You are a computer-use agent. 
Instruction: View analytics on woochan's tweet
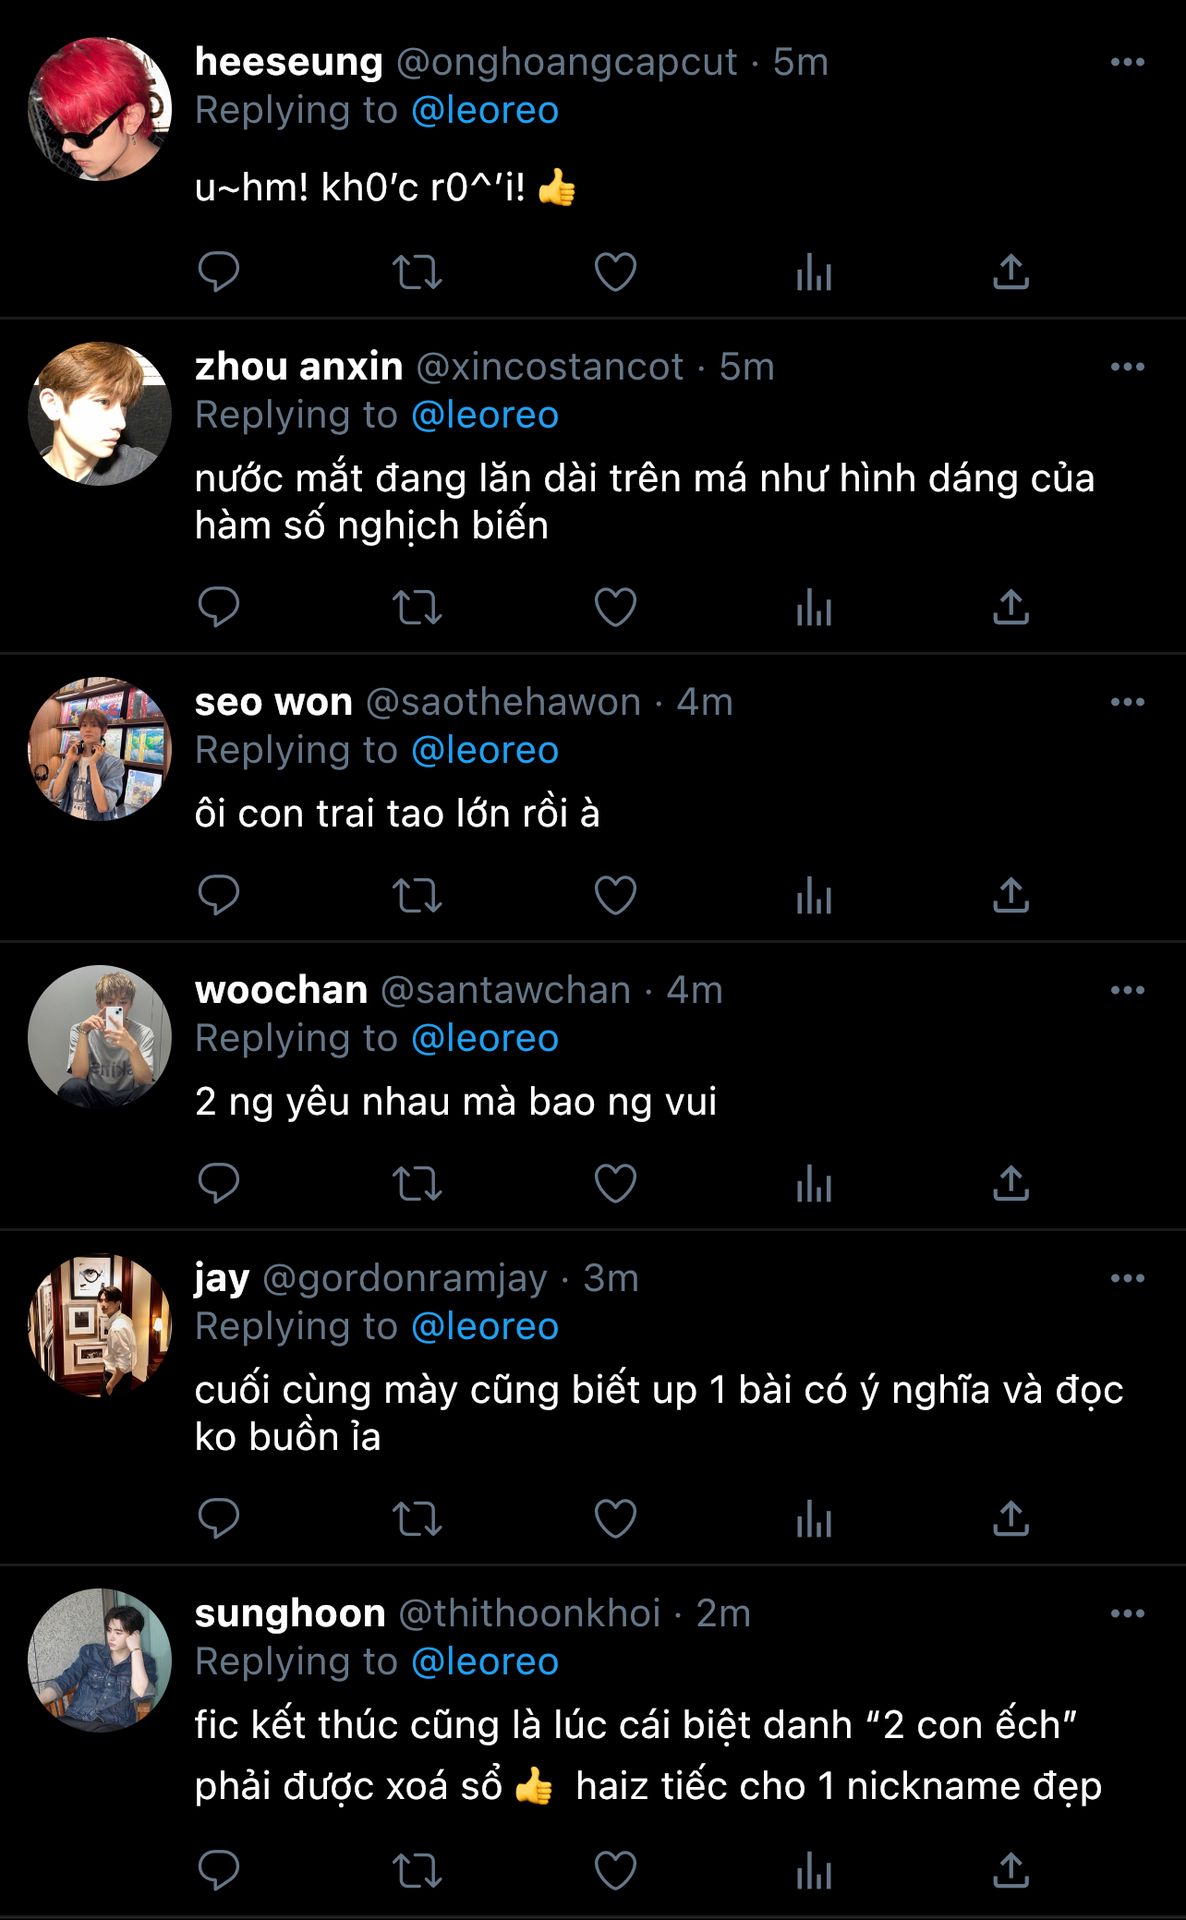(x=814, y=1183)
